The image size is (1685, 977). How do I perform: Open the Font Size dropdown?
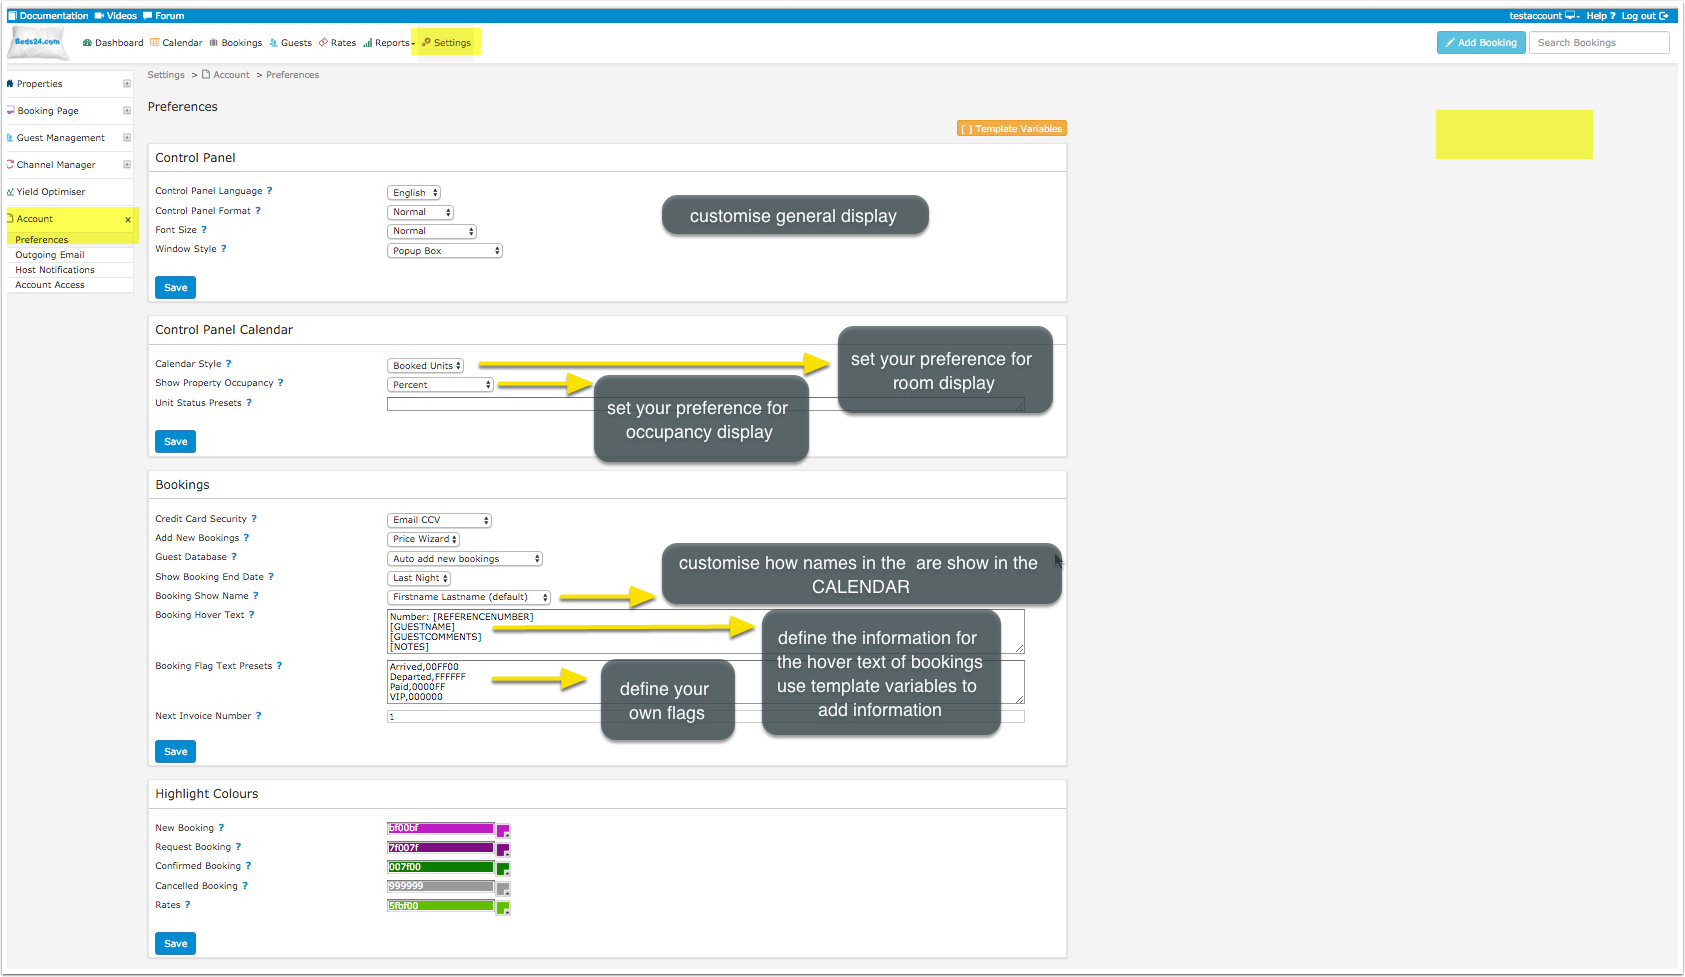(x=432, y=231)
